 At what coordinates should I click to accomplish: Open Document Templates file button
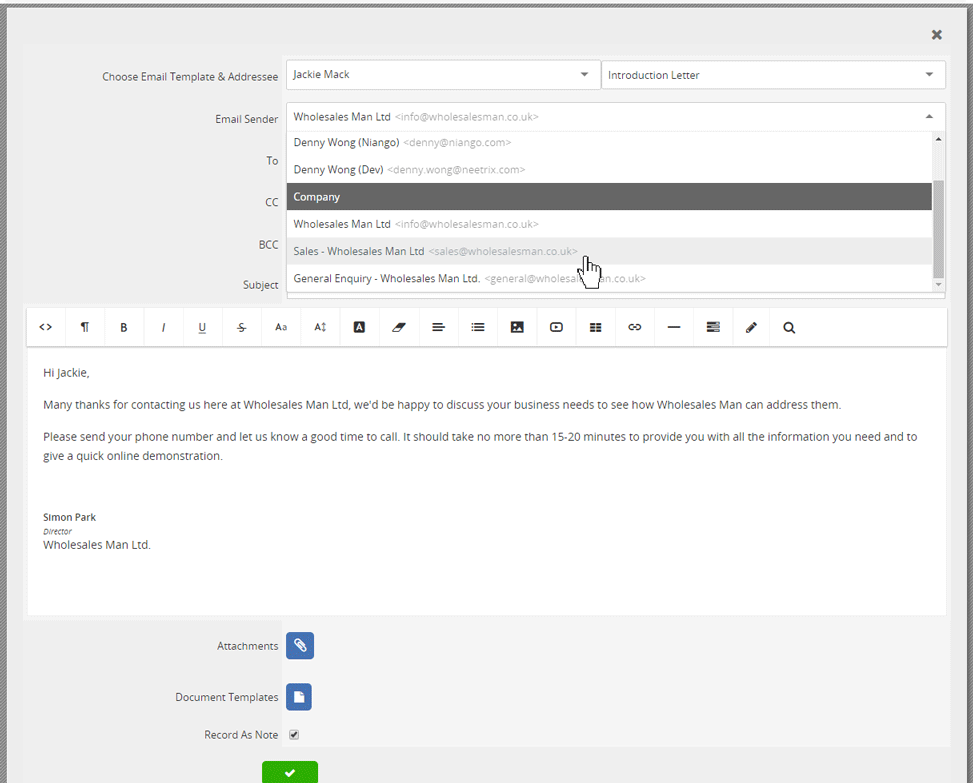point(299,697)
